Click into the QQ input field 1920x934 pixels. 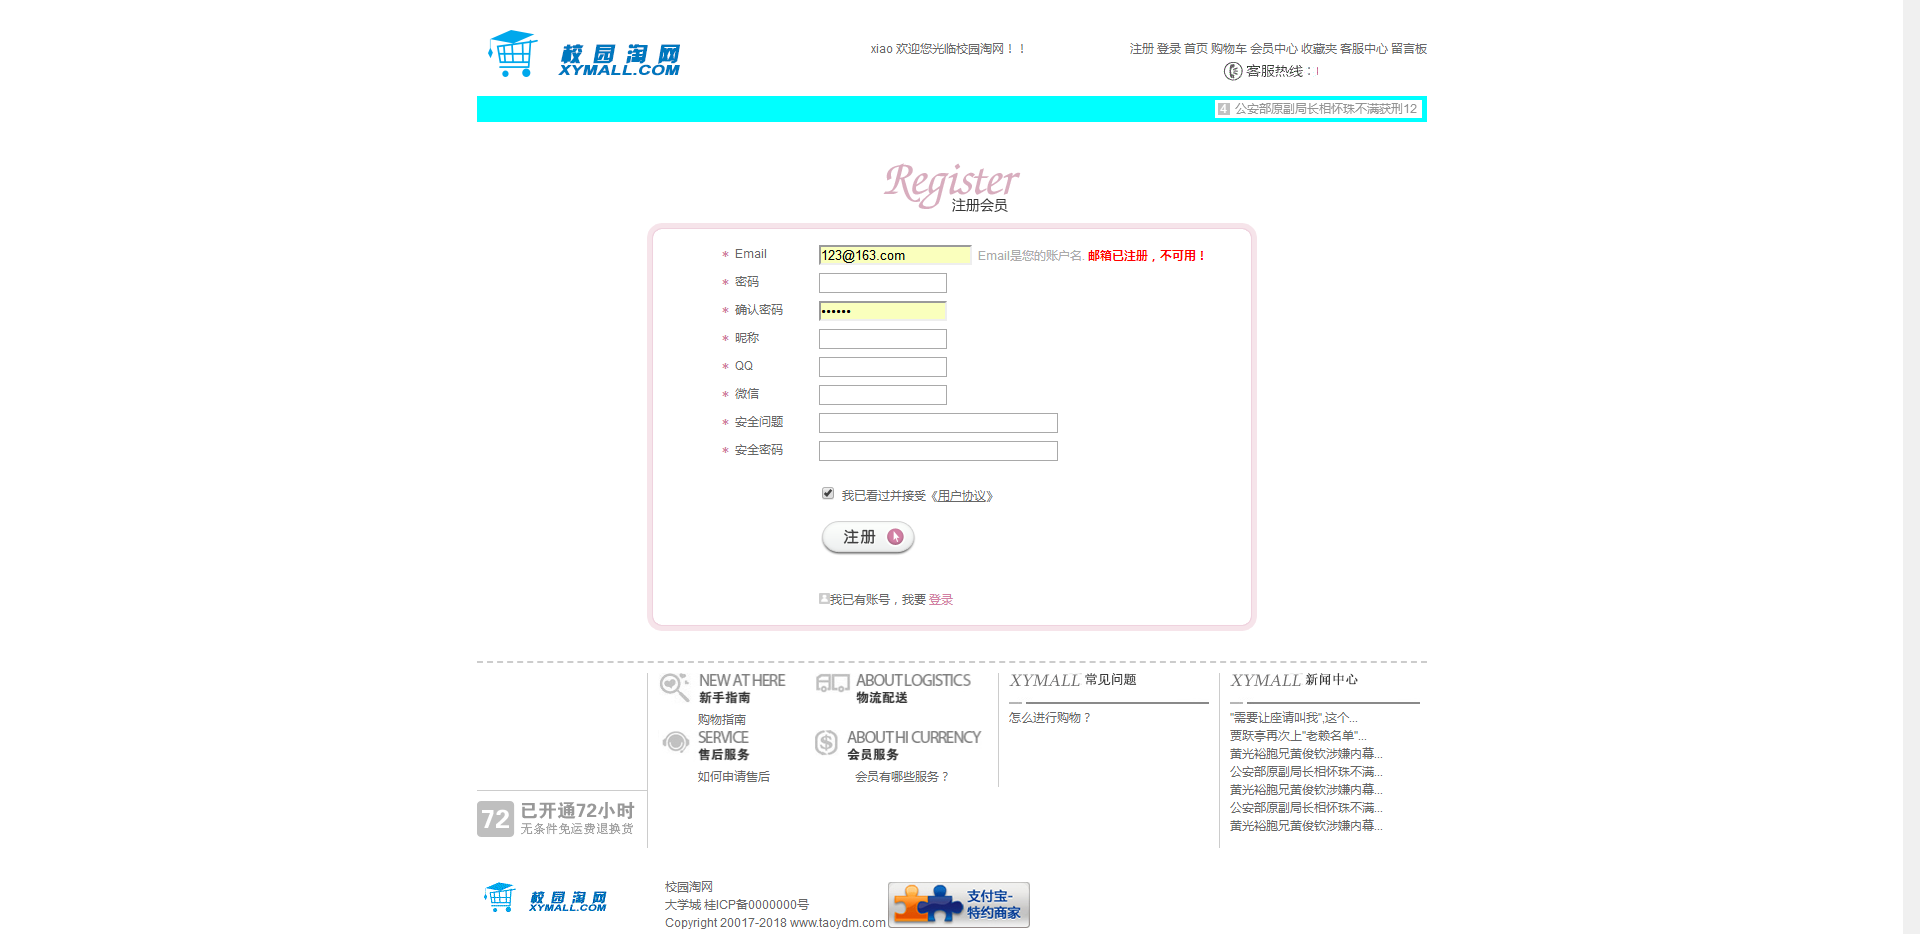(883, 367)
